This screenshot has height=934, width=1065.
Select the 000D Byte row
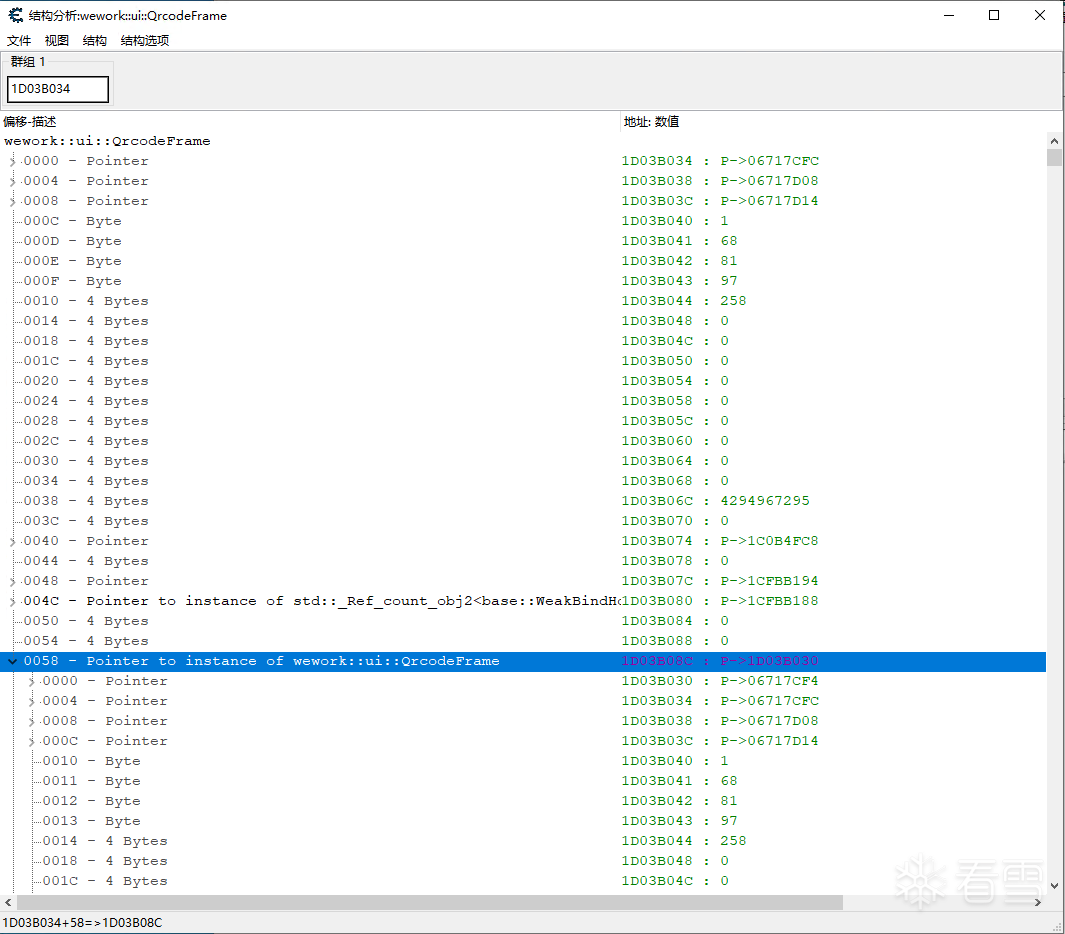[x=523, y=241]
